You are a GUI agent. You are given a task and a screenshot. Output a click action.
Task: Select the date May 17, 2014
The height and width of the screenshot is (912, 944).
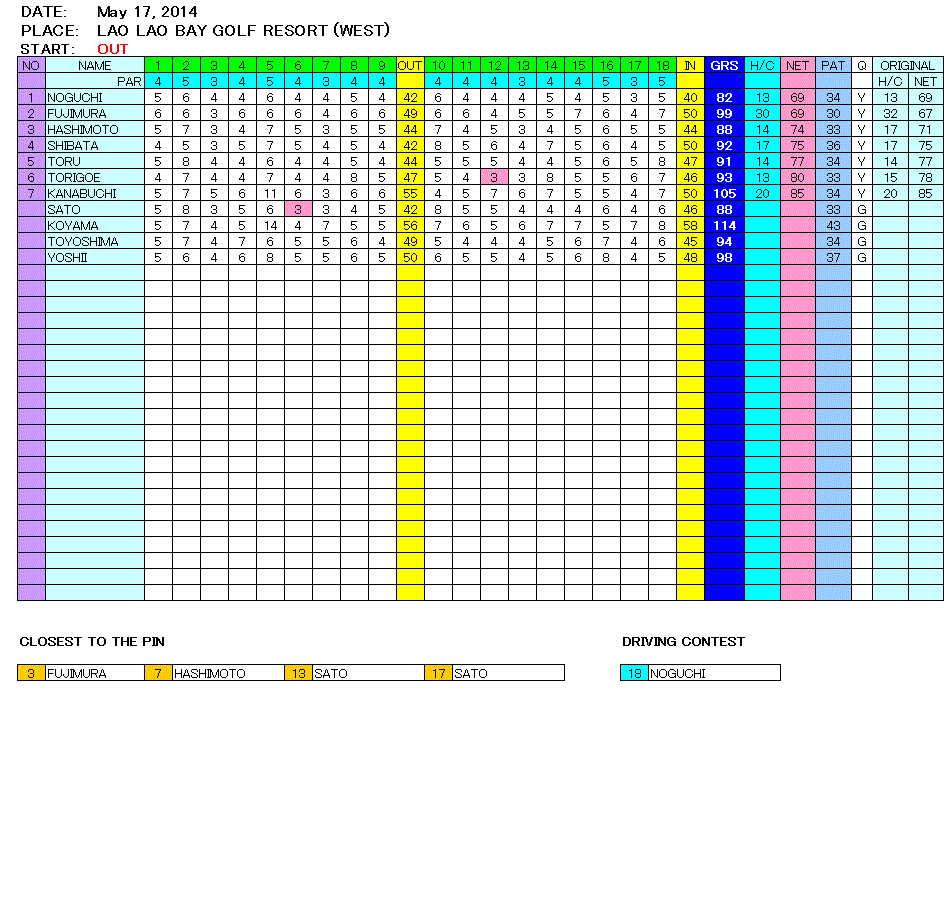point(147,13)
